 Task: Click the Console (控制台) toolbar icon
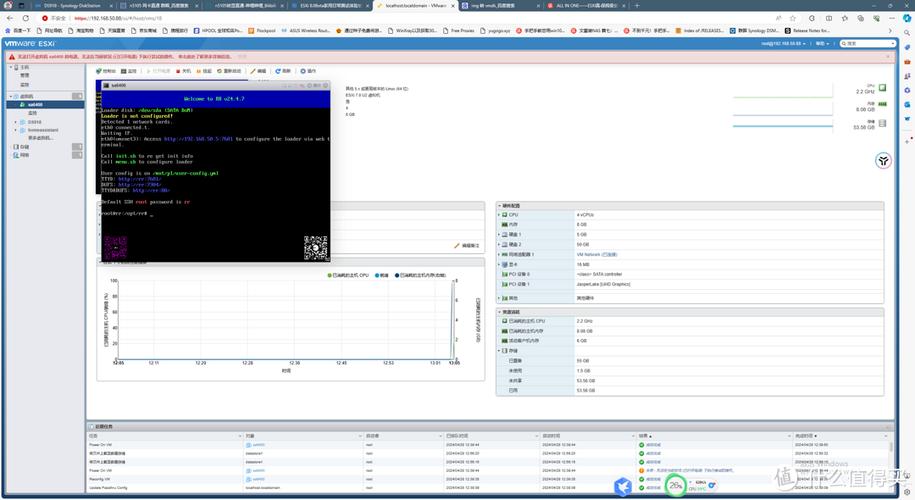pyautogui.click(x=106, y=71)
